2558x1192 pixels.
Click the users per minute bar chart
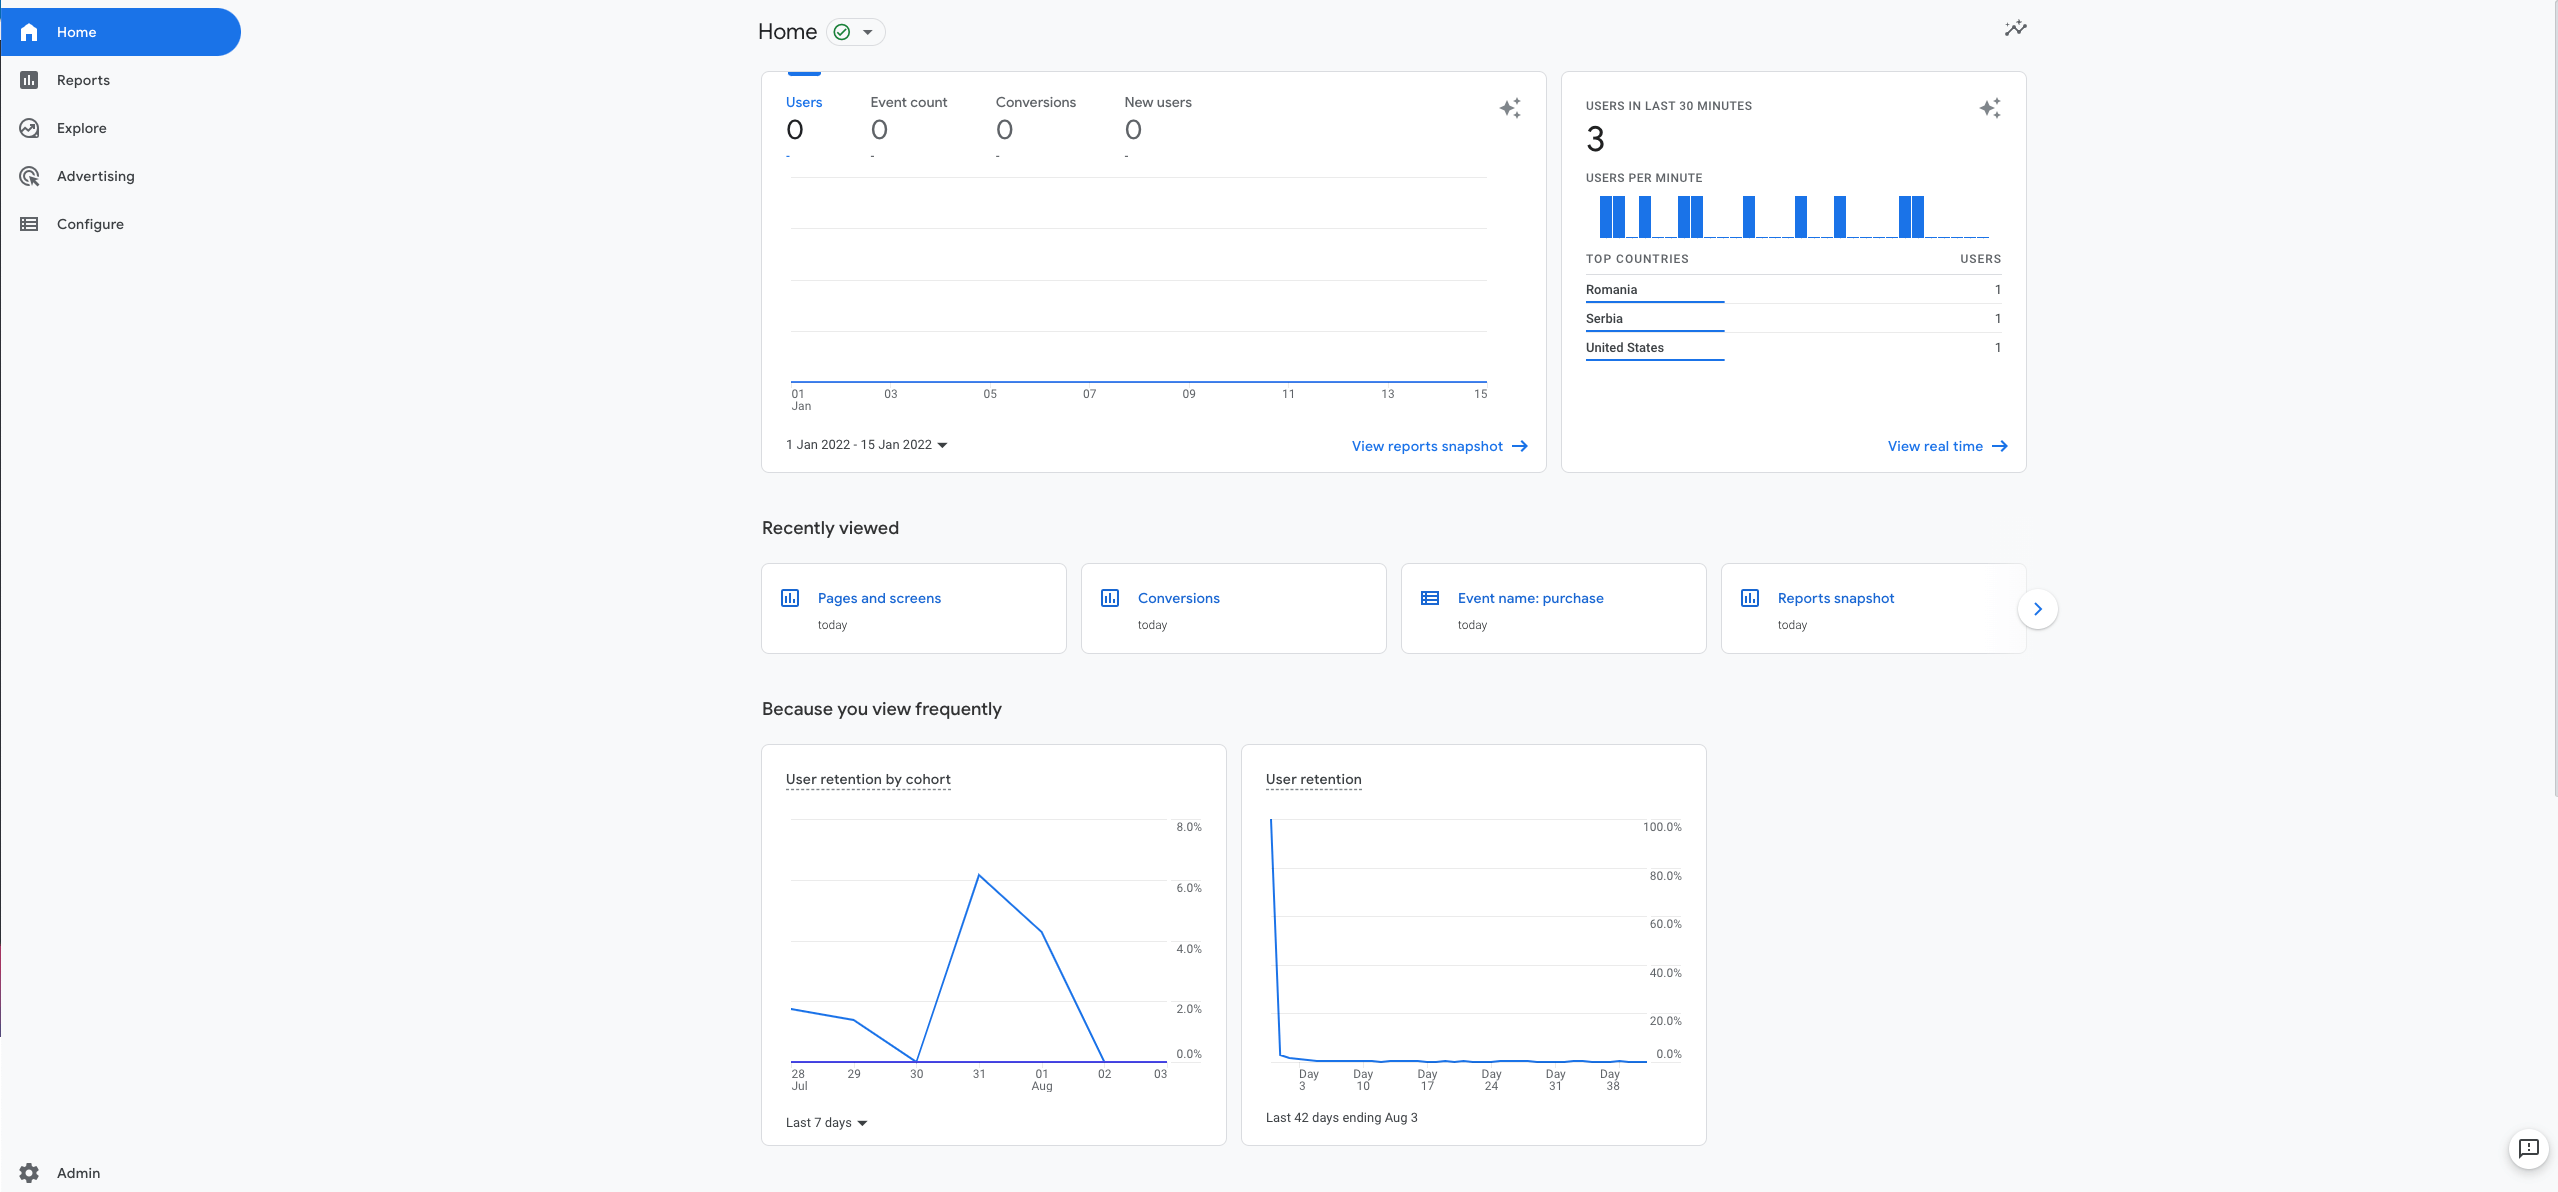coord(1793,216)
